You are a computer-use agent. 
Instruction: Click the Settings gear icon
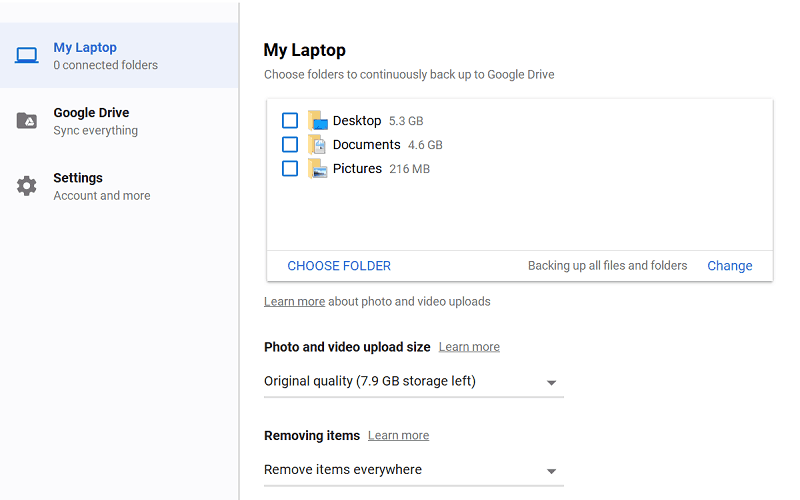tap(27, 186)
